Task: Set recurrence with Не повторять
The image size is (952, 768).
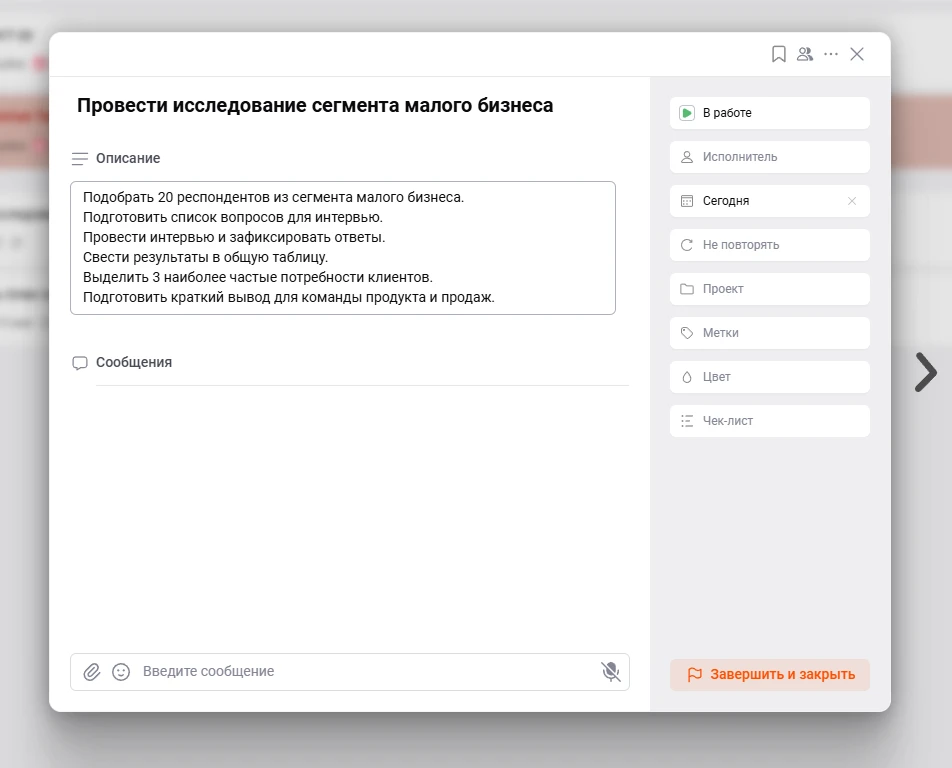Action: click(769, 245)
